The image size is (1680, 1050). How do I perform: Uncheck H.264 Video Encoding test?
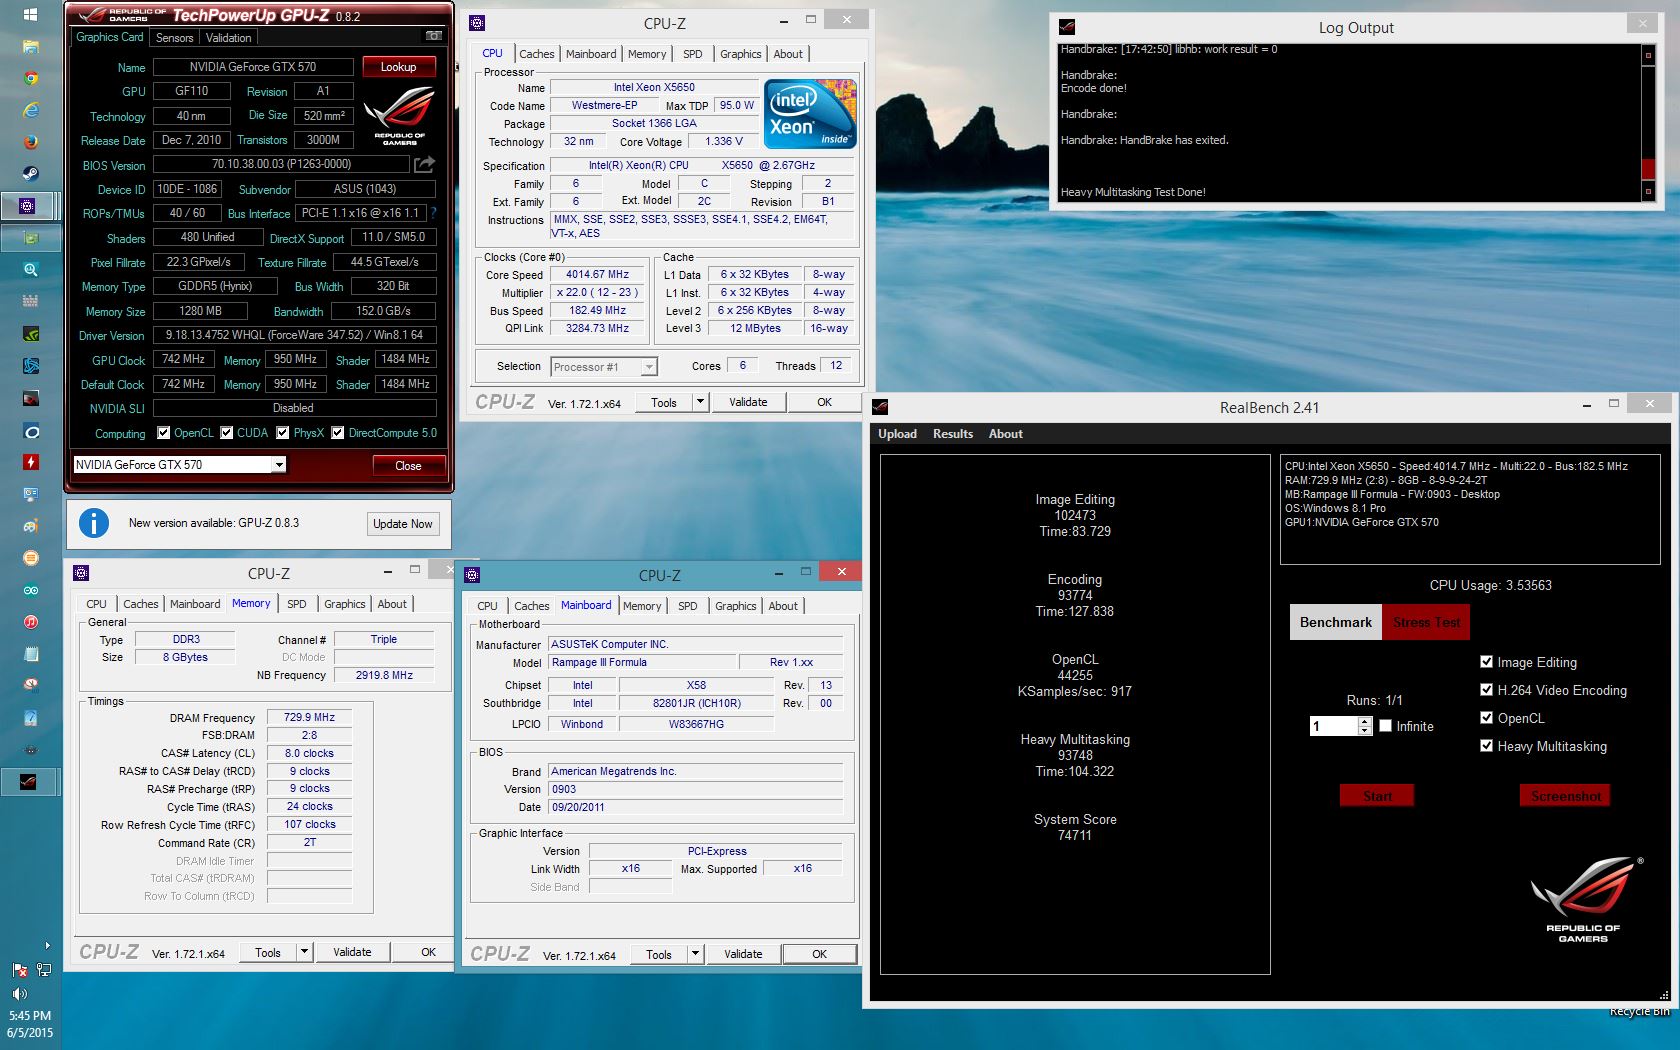point(1486,690)
